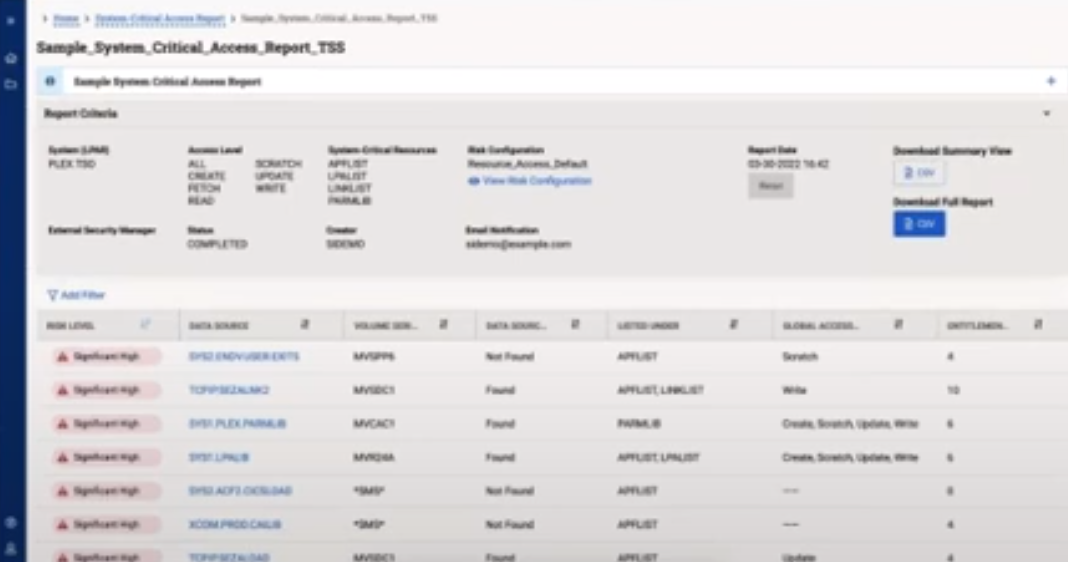Select Write in the TCPIP.SEZALNK2 row

[x=794, y=390]
